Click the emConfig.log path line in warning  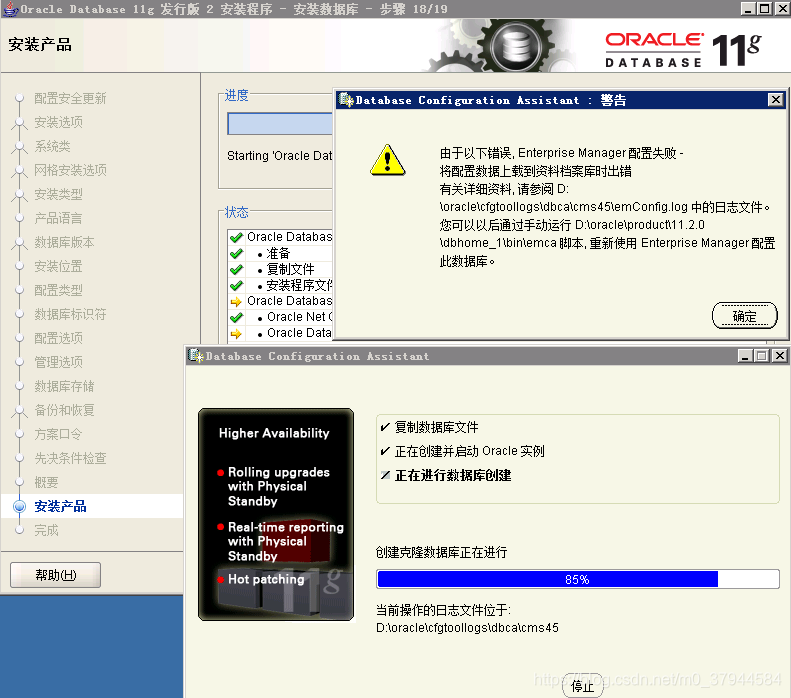coord(604,207)
